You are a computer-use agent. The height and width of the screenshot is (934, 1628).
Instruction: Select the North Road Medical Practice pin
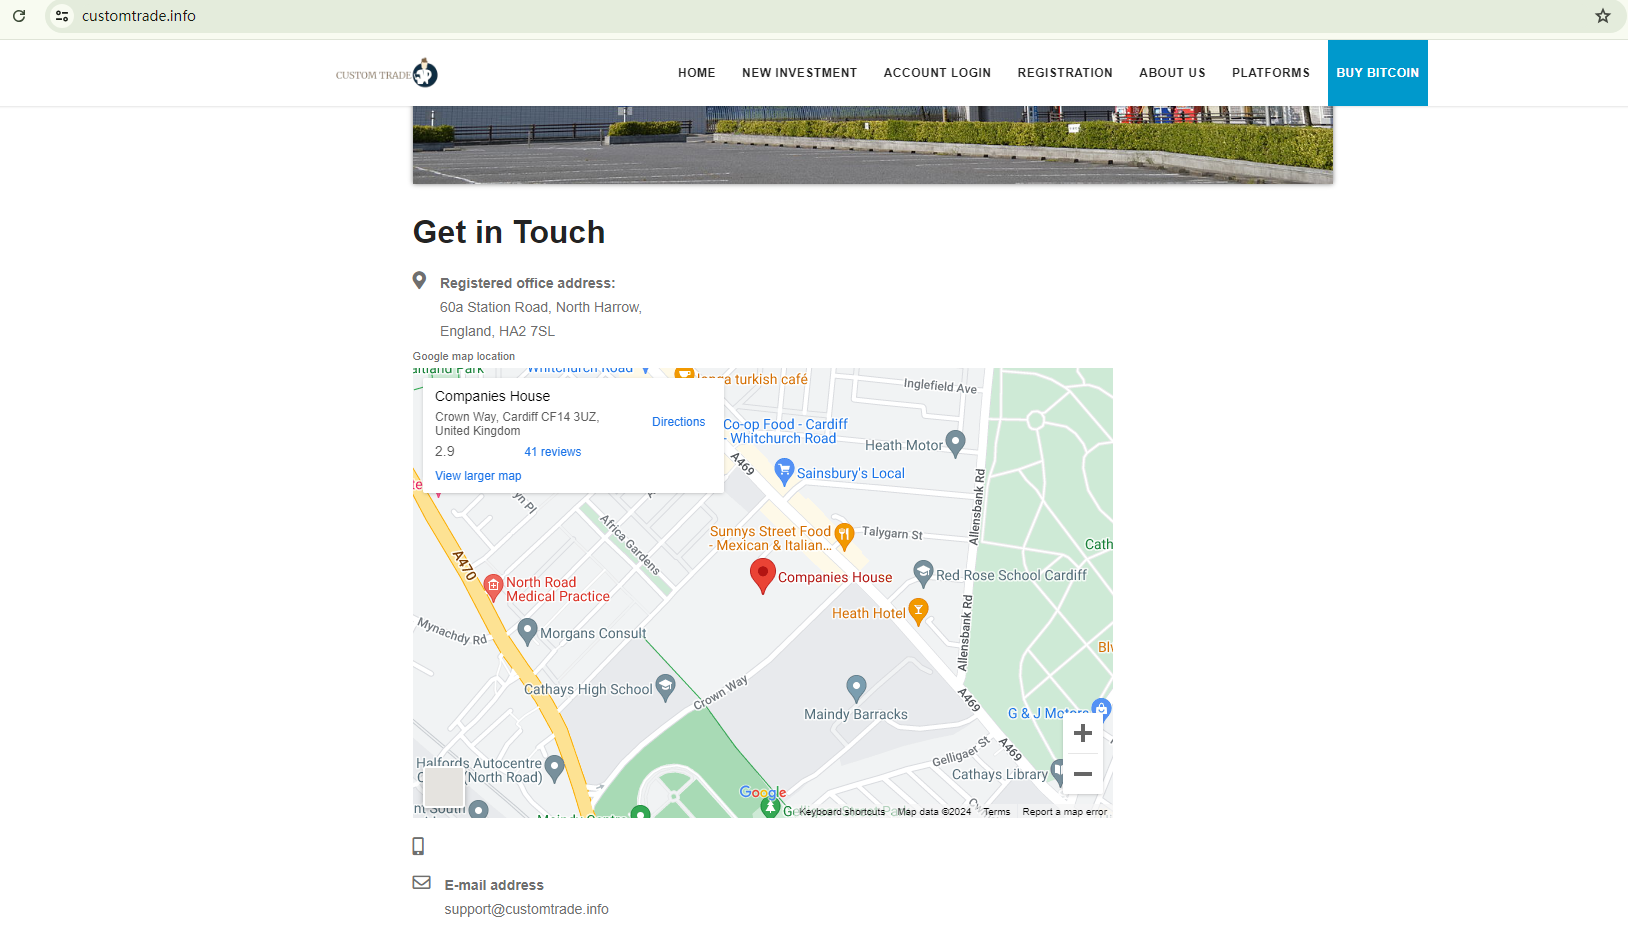(493, 587)
